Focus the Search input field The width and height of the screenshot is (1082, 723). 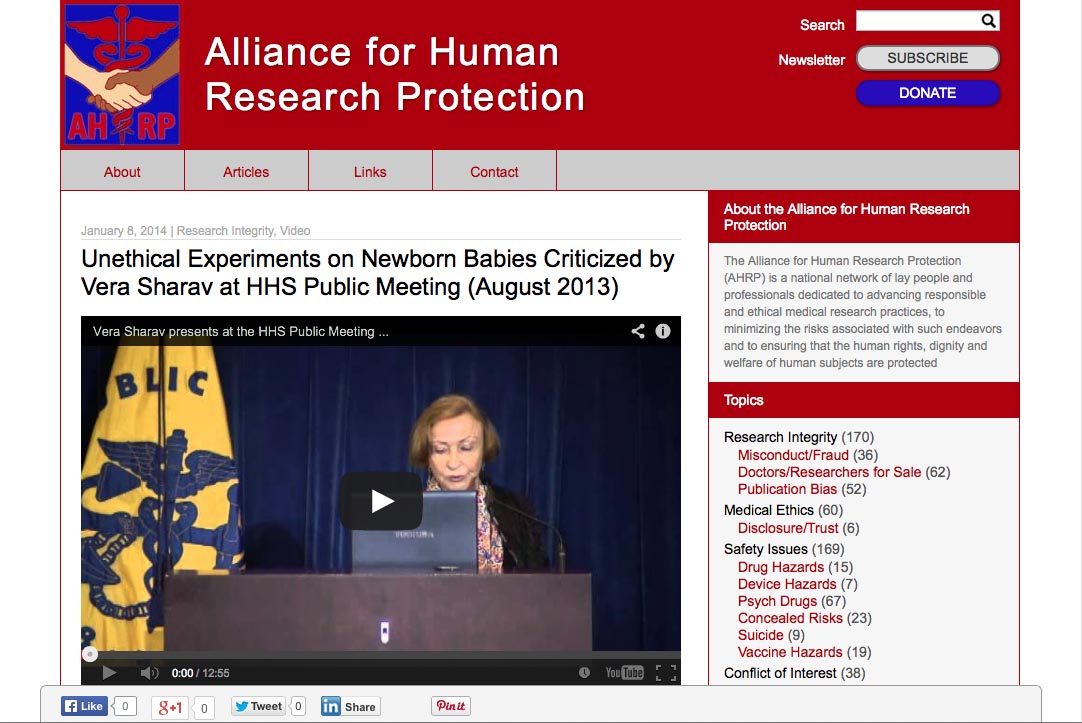918,21
